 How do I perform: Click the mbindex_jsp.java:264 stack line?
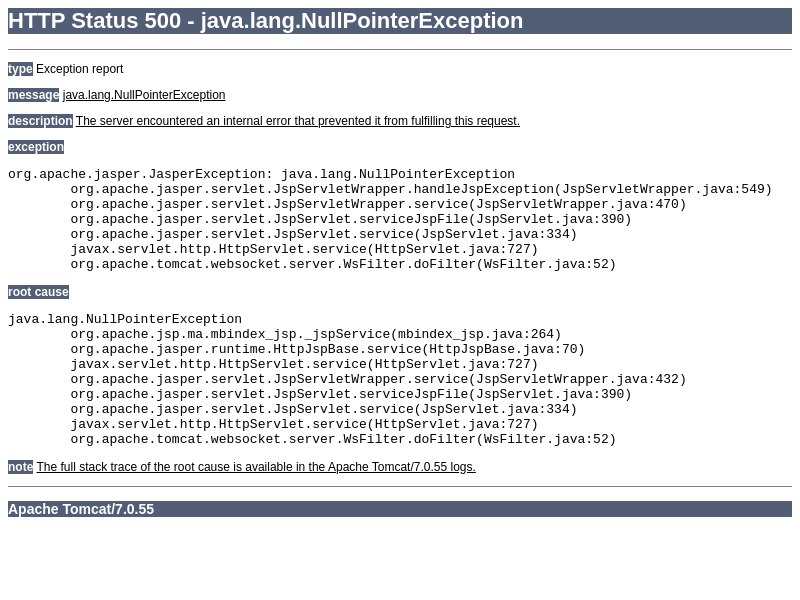(x=315, y=334)
